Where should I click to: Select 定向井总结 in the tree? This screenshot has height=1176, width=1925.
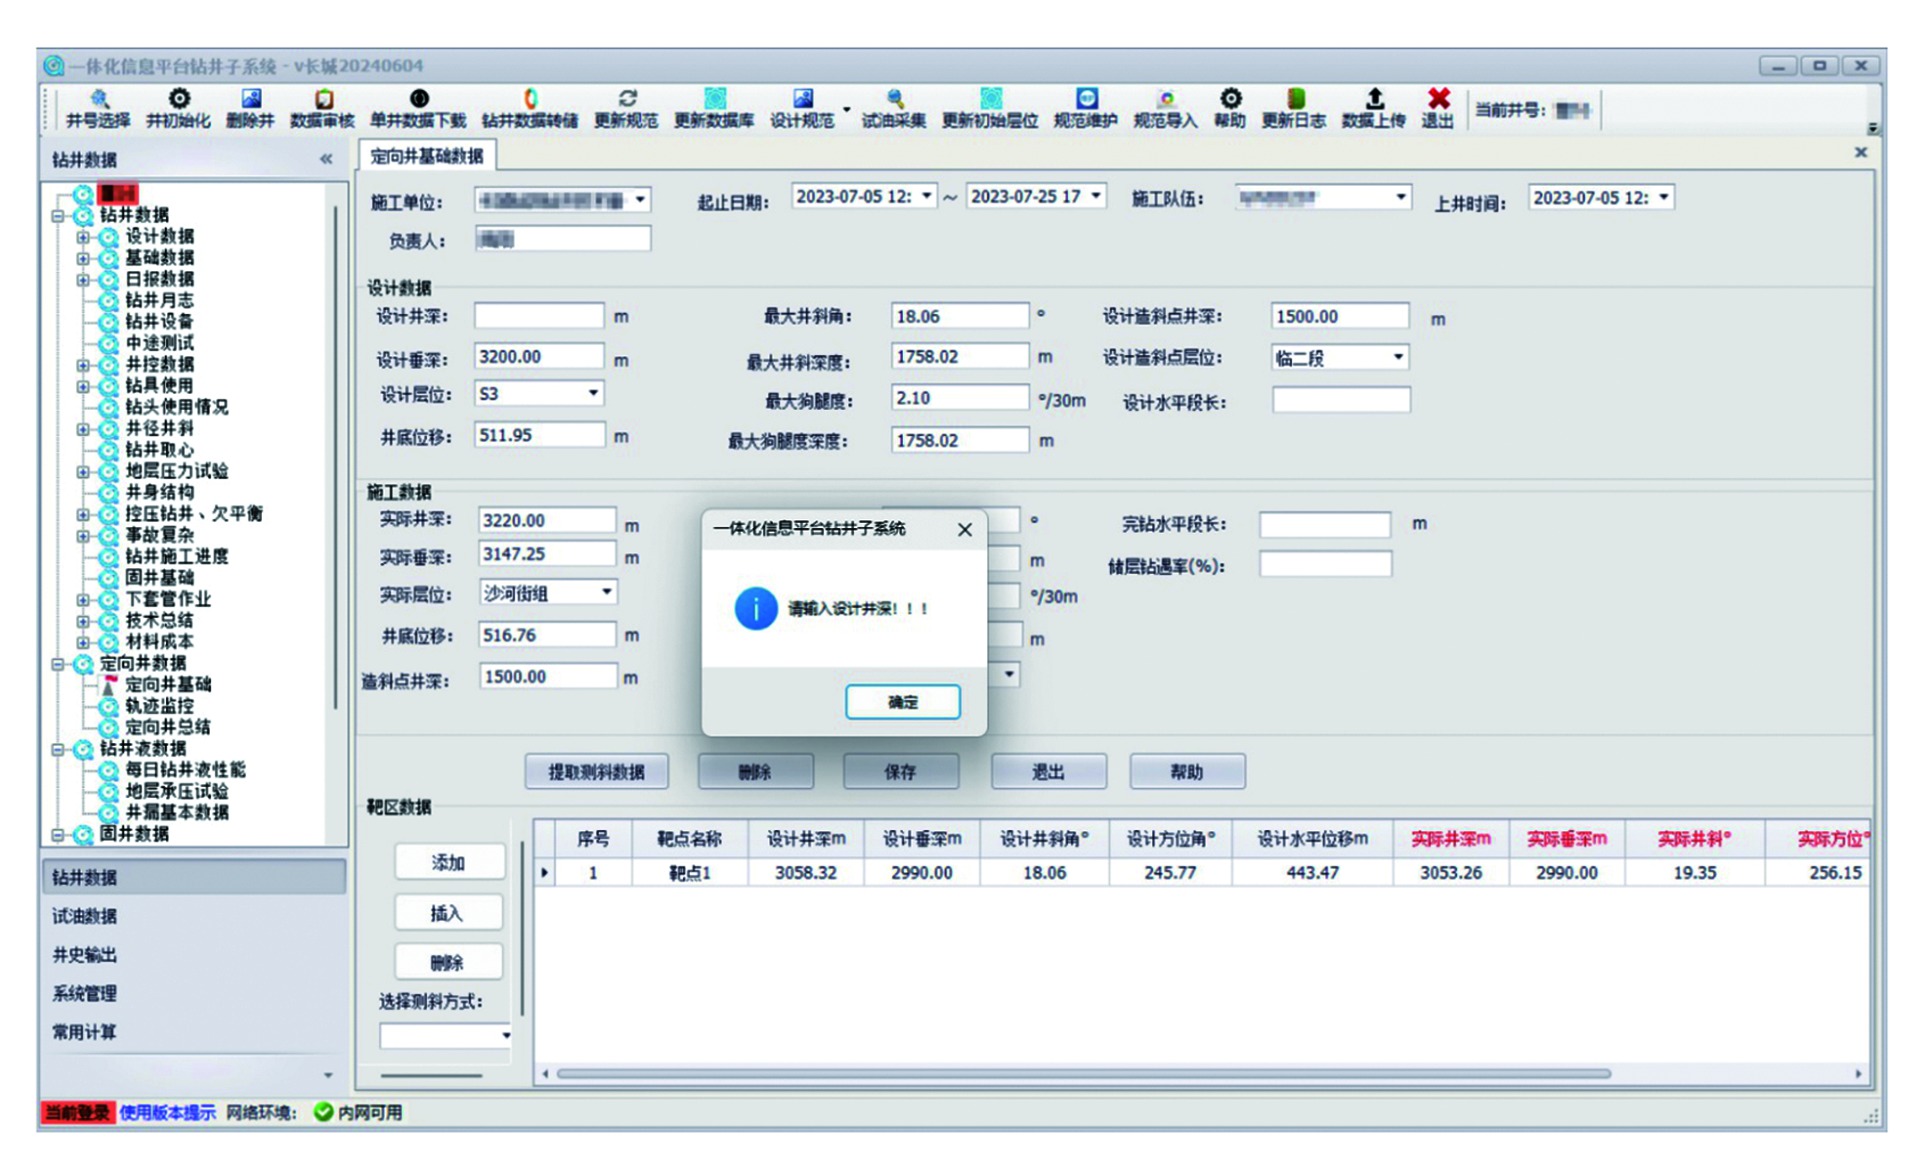[x=168, y=727]
